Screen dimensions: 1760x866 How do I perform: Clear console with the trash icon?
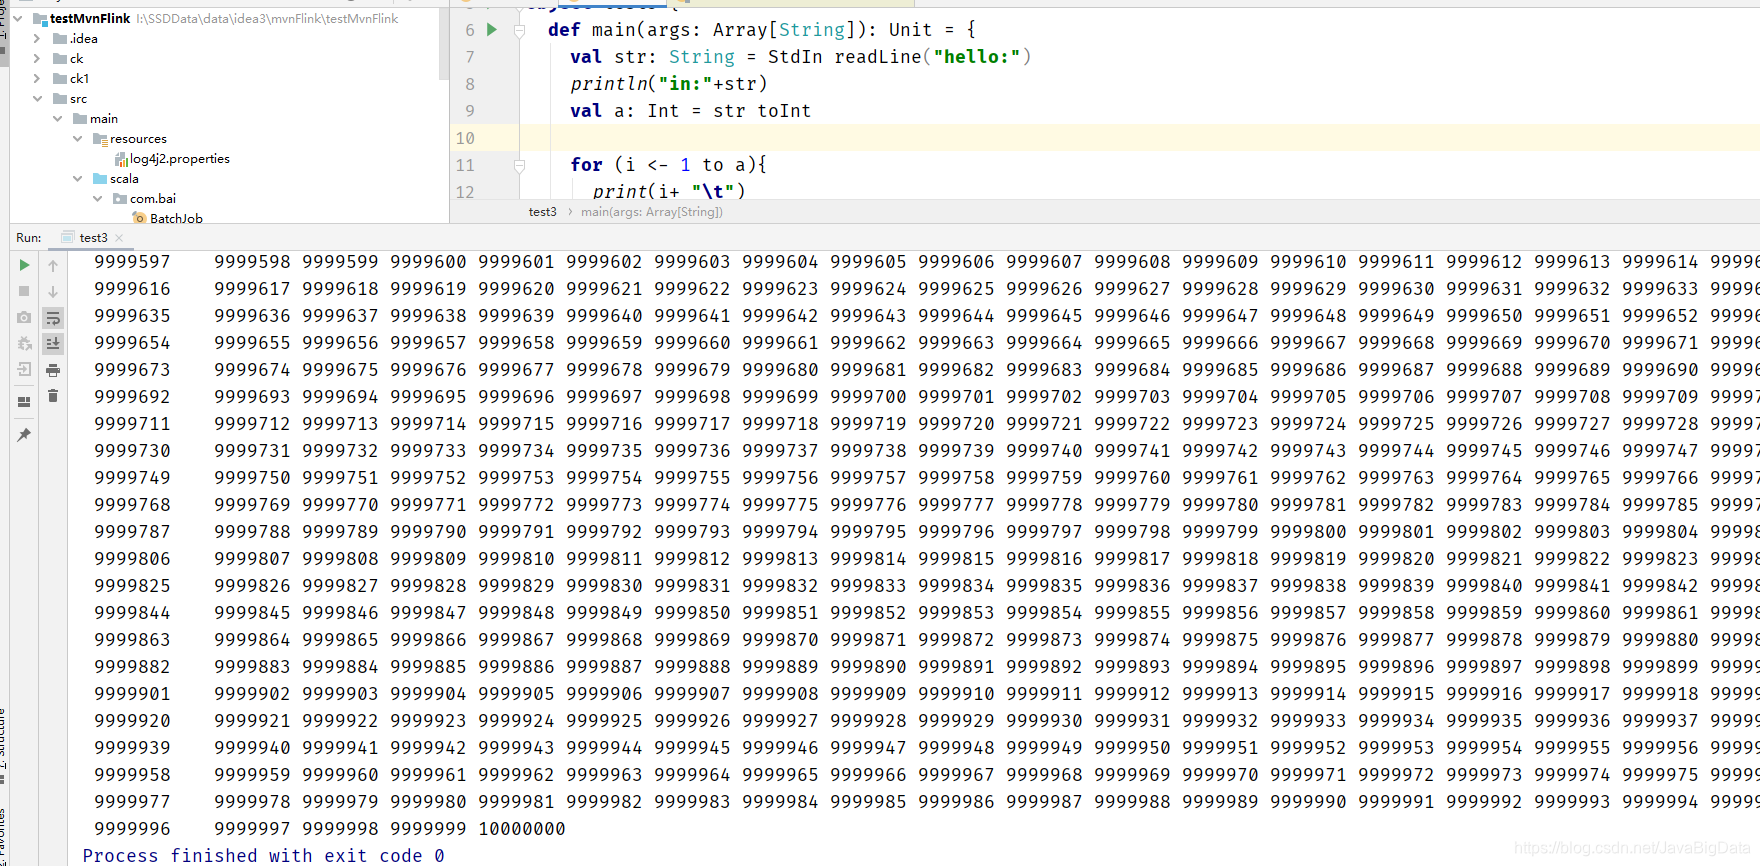(53, 396)
